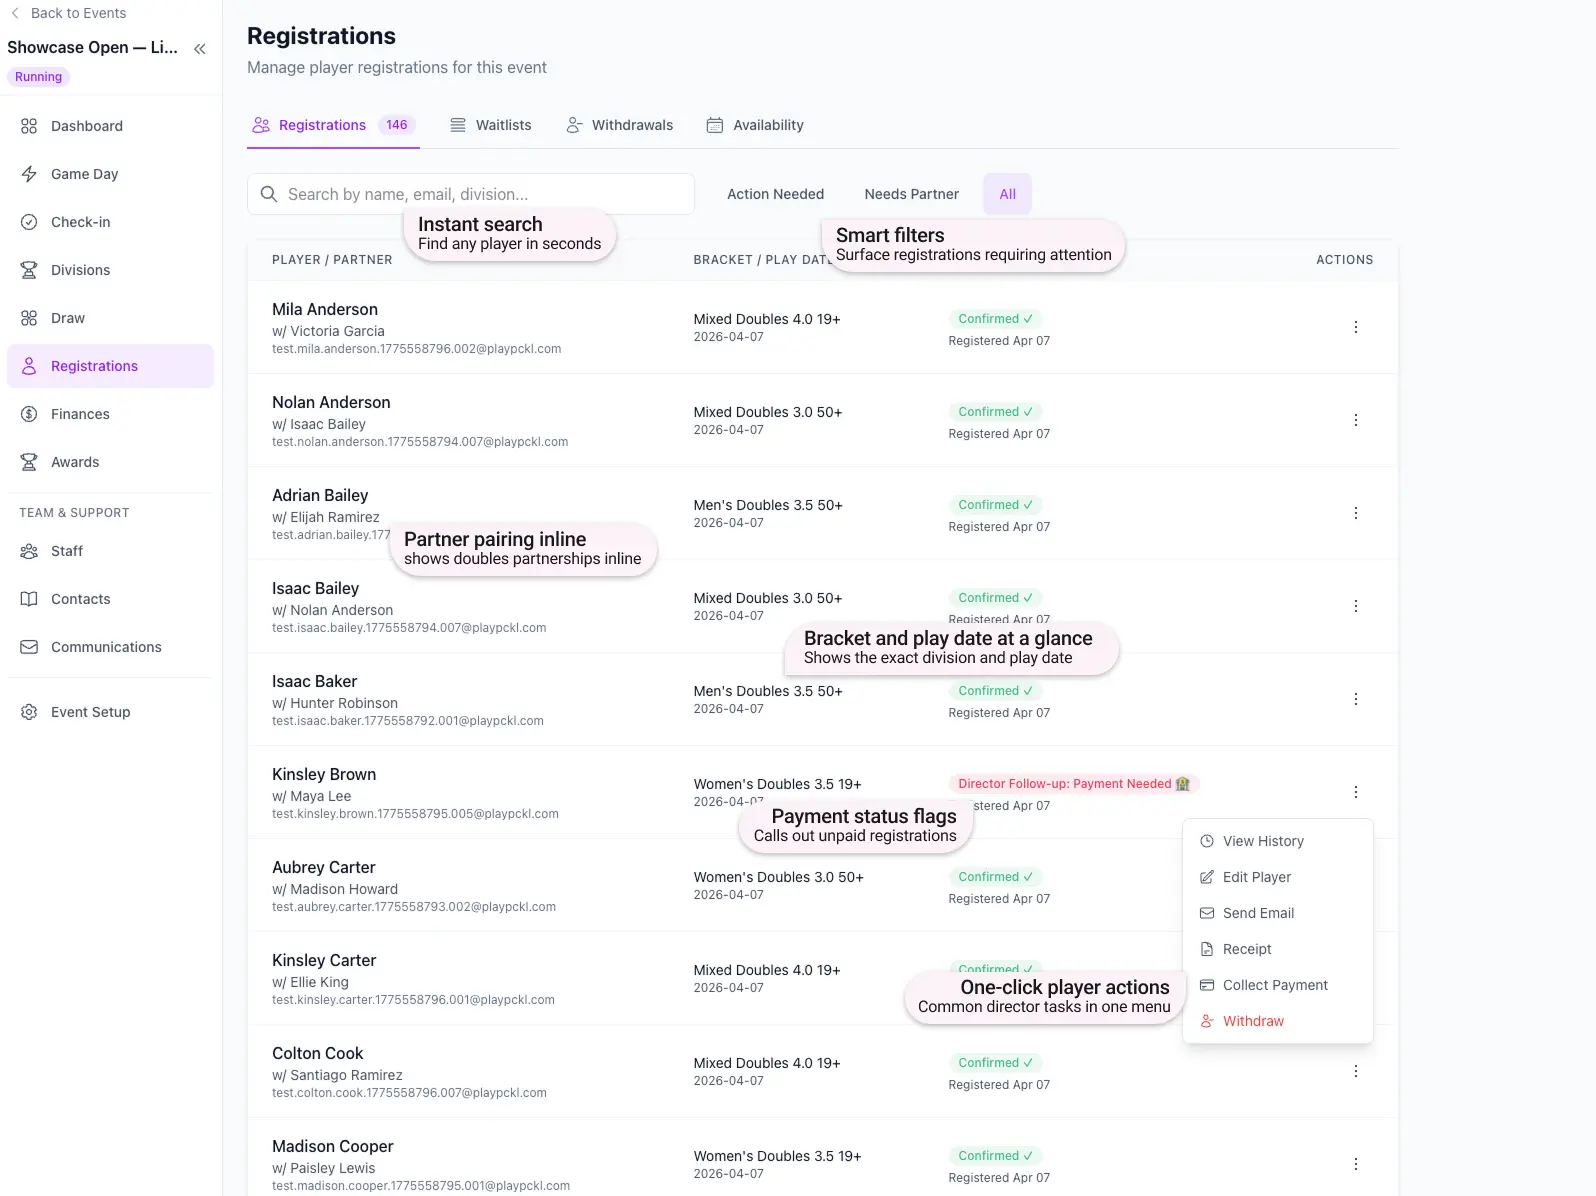Select the All filter
The height and width of the screenshot is (1196, 1596).
[x=1007, y=194]
